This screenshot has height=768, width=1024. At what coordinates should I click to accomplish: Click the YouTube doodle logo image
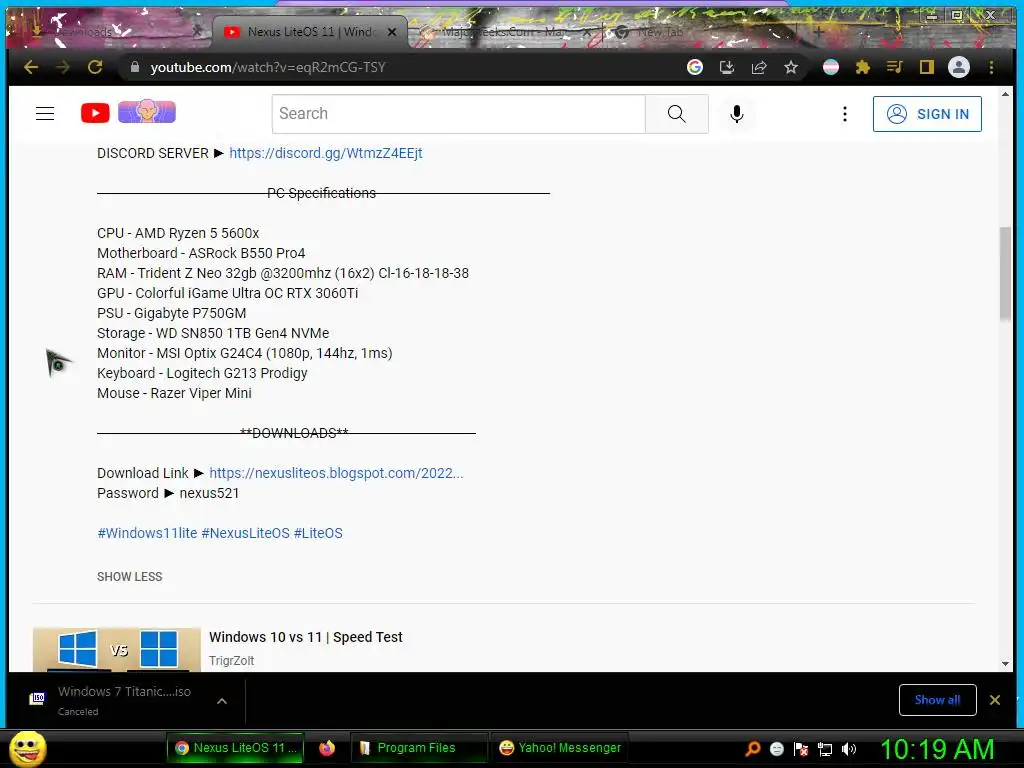pos(147,112)
